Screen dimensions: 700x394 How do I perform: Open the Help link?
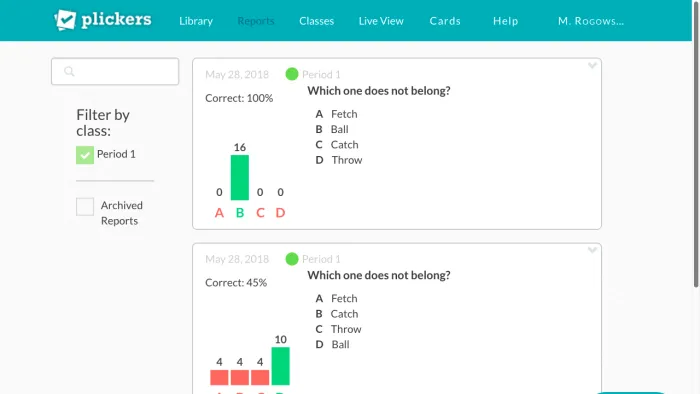[x=505, y=21]
